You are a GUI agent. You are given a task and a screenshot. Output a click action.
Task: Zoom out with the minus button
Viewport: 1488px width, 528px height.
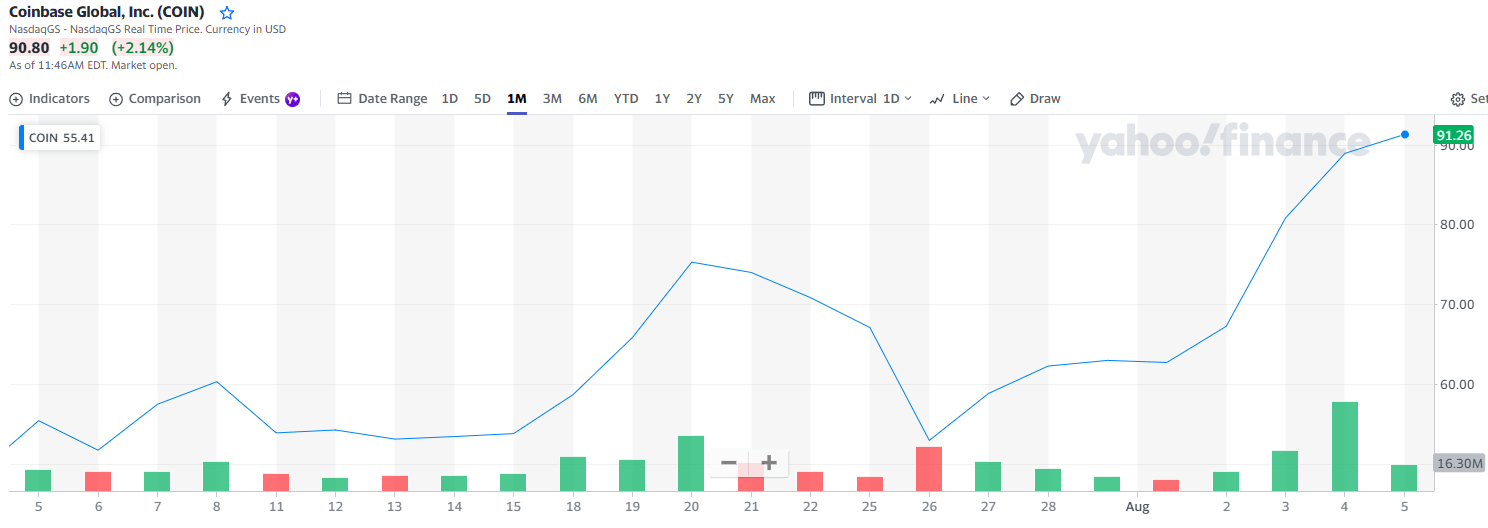click(729, 463)
